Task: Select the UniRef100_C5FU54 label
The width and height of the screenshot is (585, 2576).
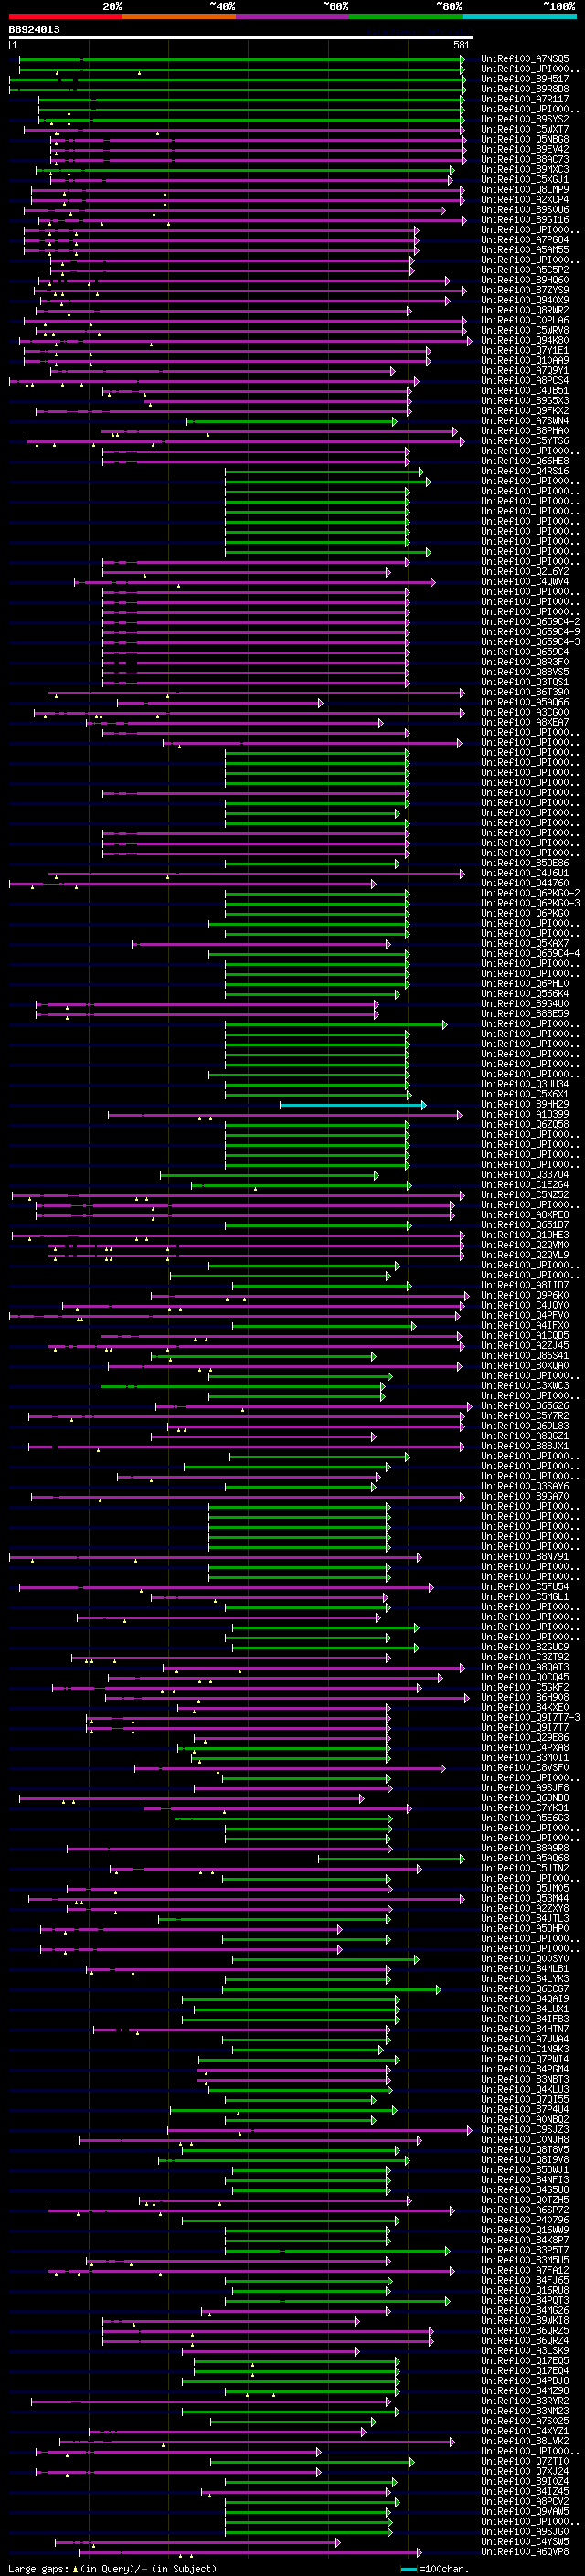Action: click(x=525, y=1586)
